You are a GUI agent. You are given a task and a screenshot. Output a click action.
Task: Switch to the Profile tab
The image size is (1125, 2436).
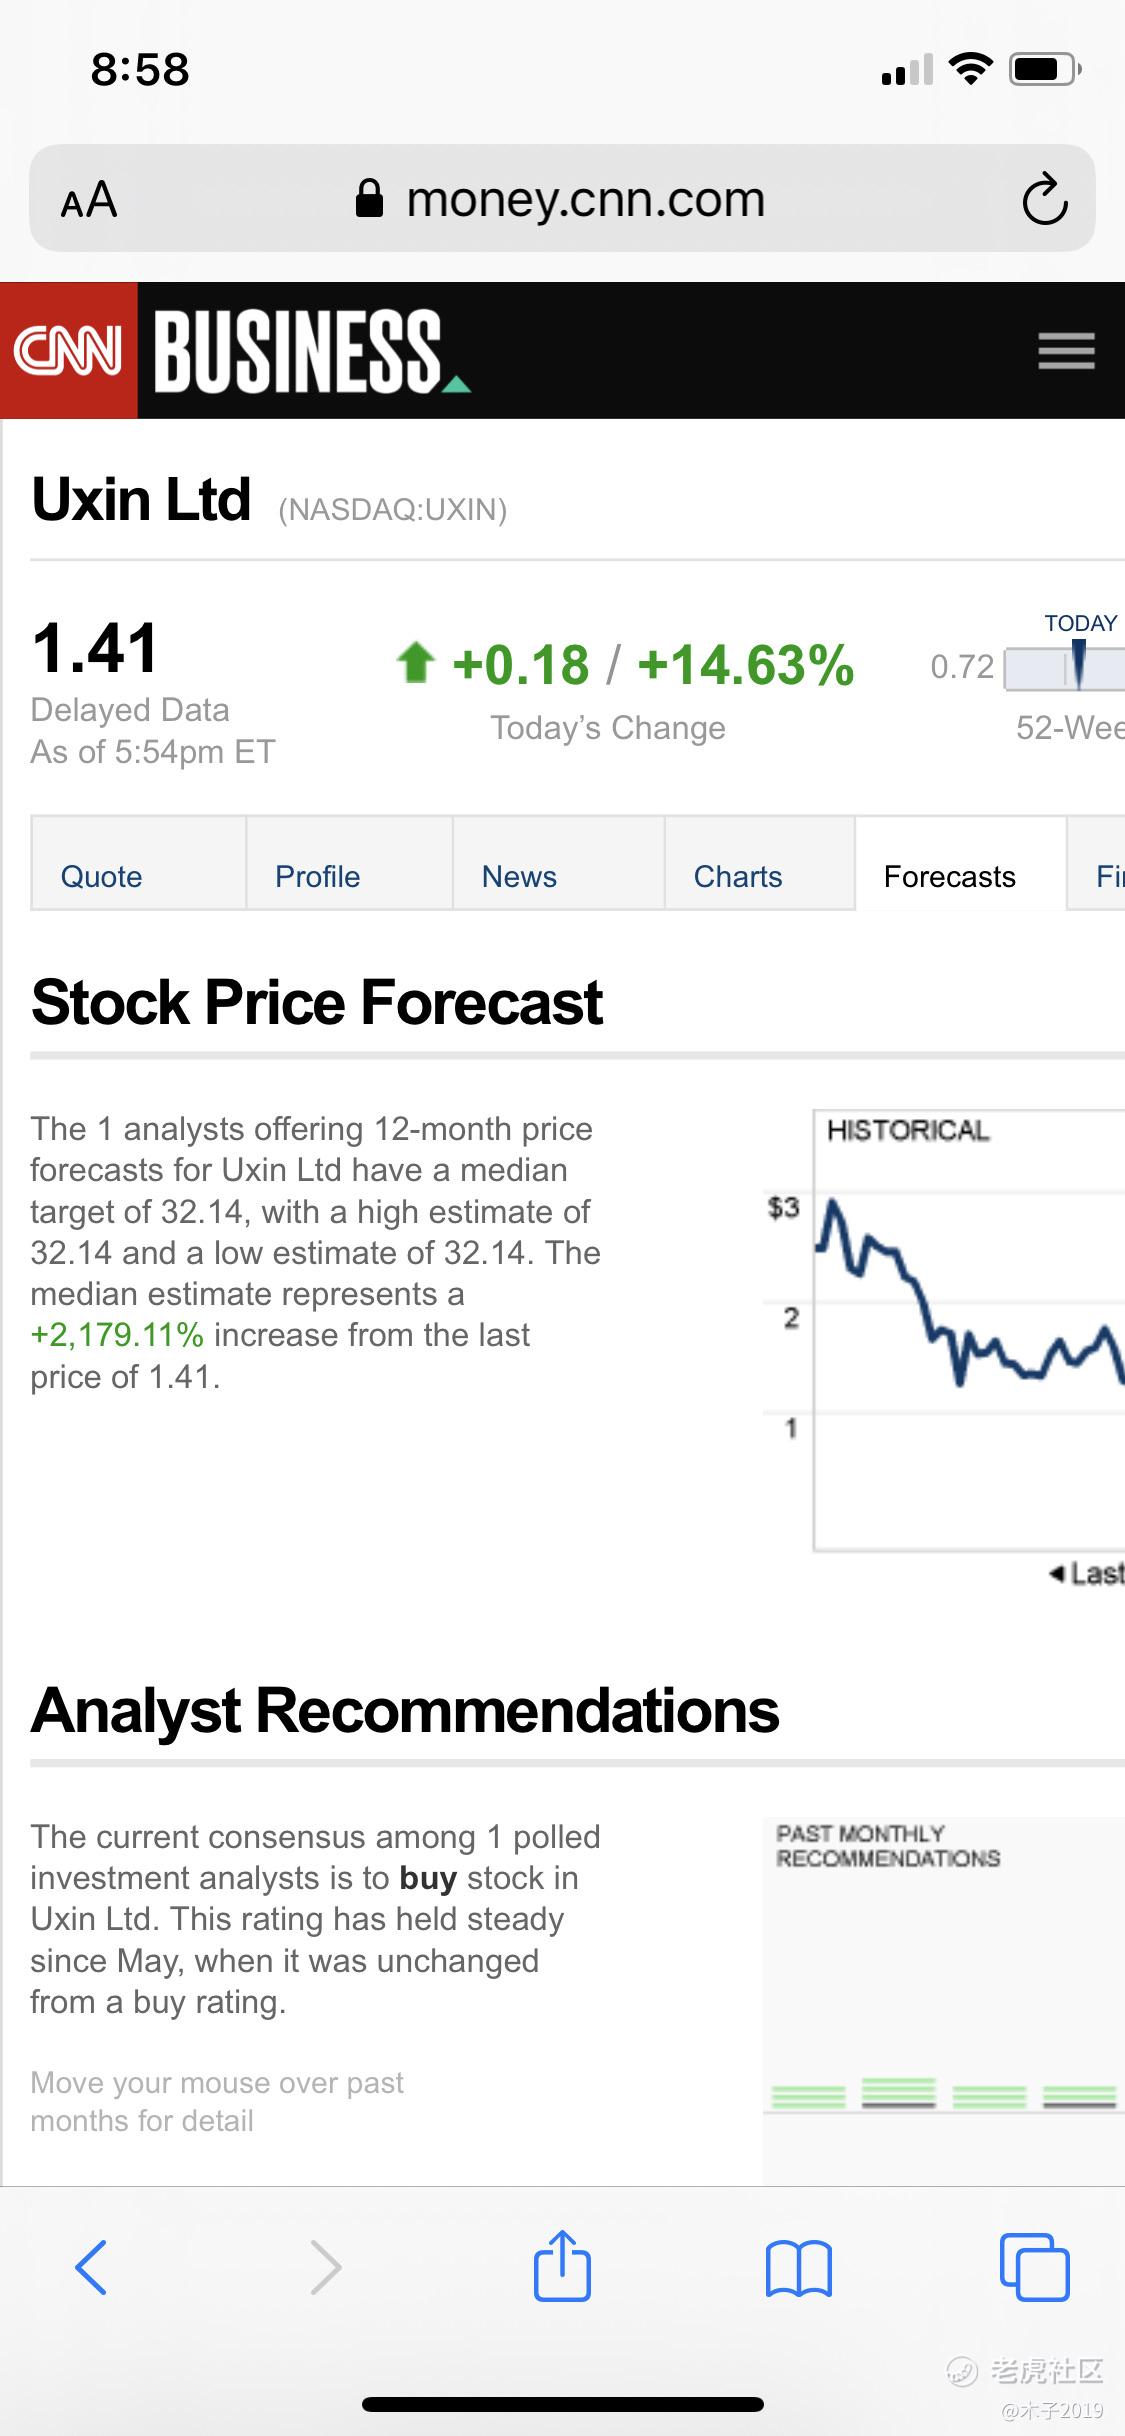317,876
